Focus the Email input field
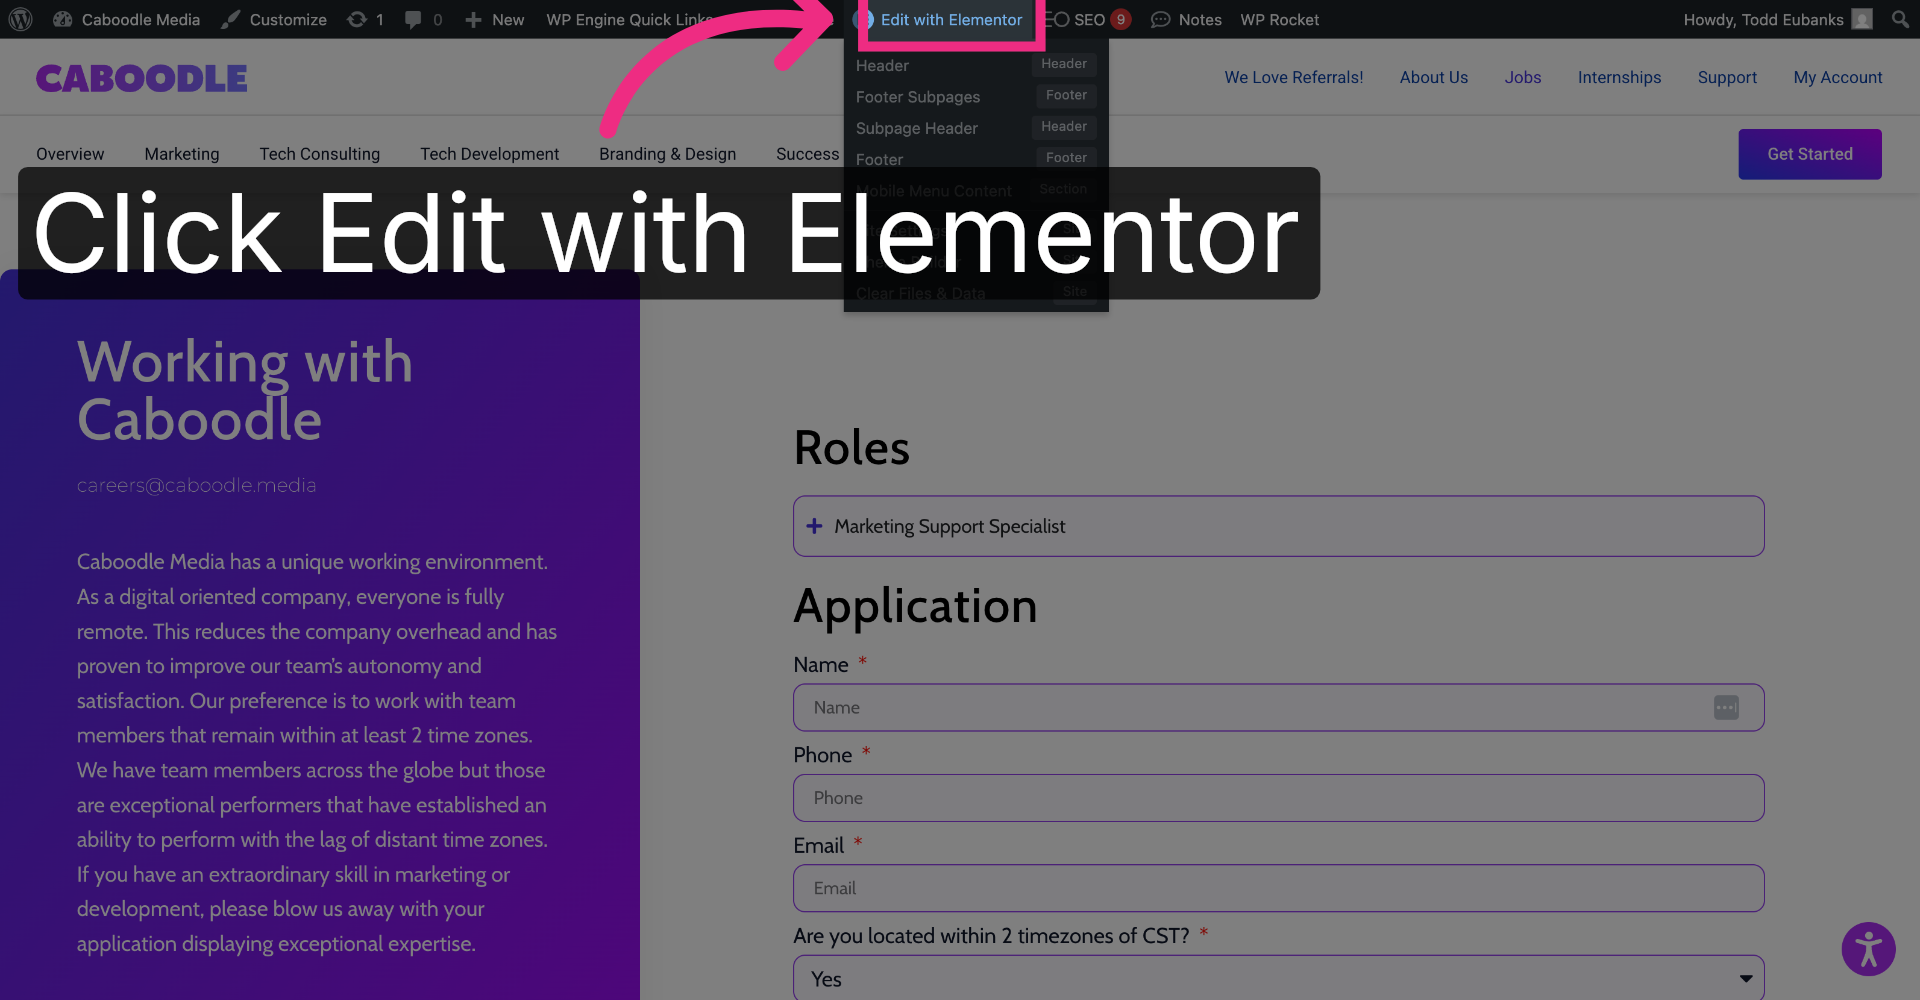Viewport: 1920px width, 1000px height. pyautogui.click(x=1279, y=888)
